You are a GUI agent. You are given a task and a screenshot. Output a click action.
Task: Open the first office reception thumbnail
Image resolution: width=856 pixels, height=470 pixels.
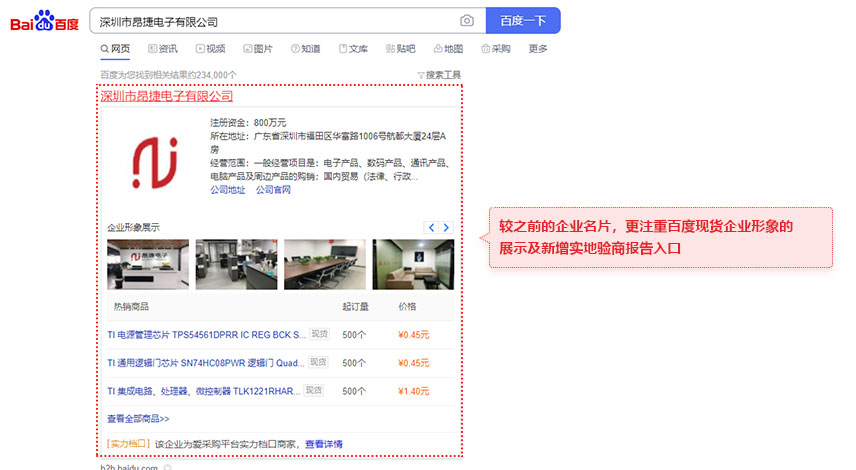(x=147, y=265)
